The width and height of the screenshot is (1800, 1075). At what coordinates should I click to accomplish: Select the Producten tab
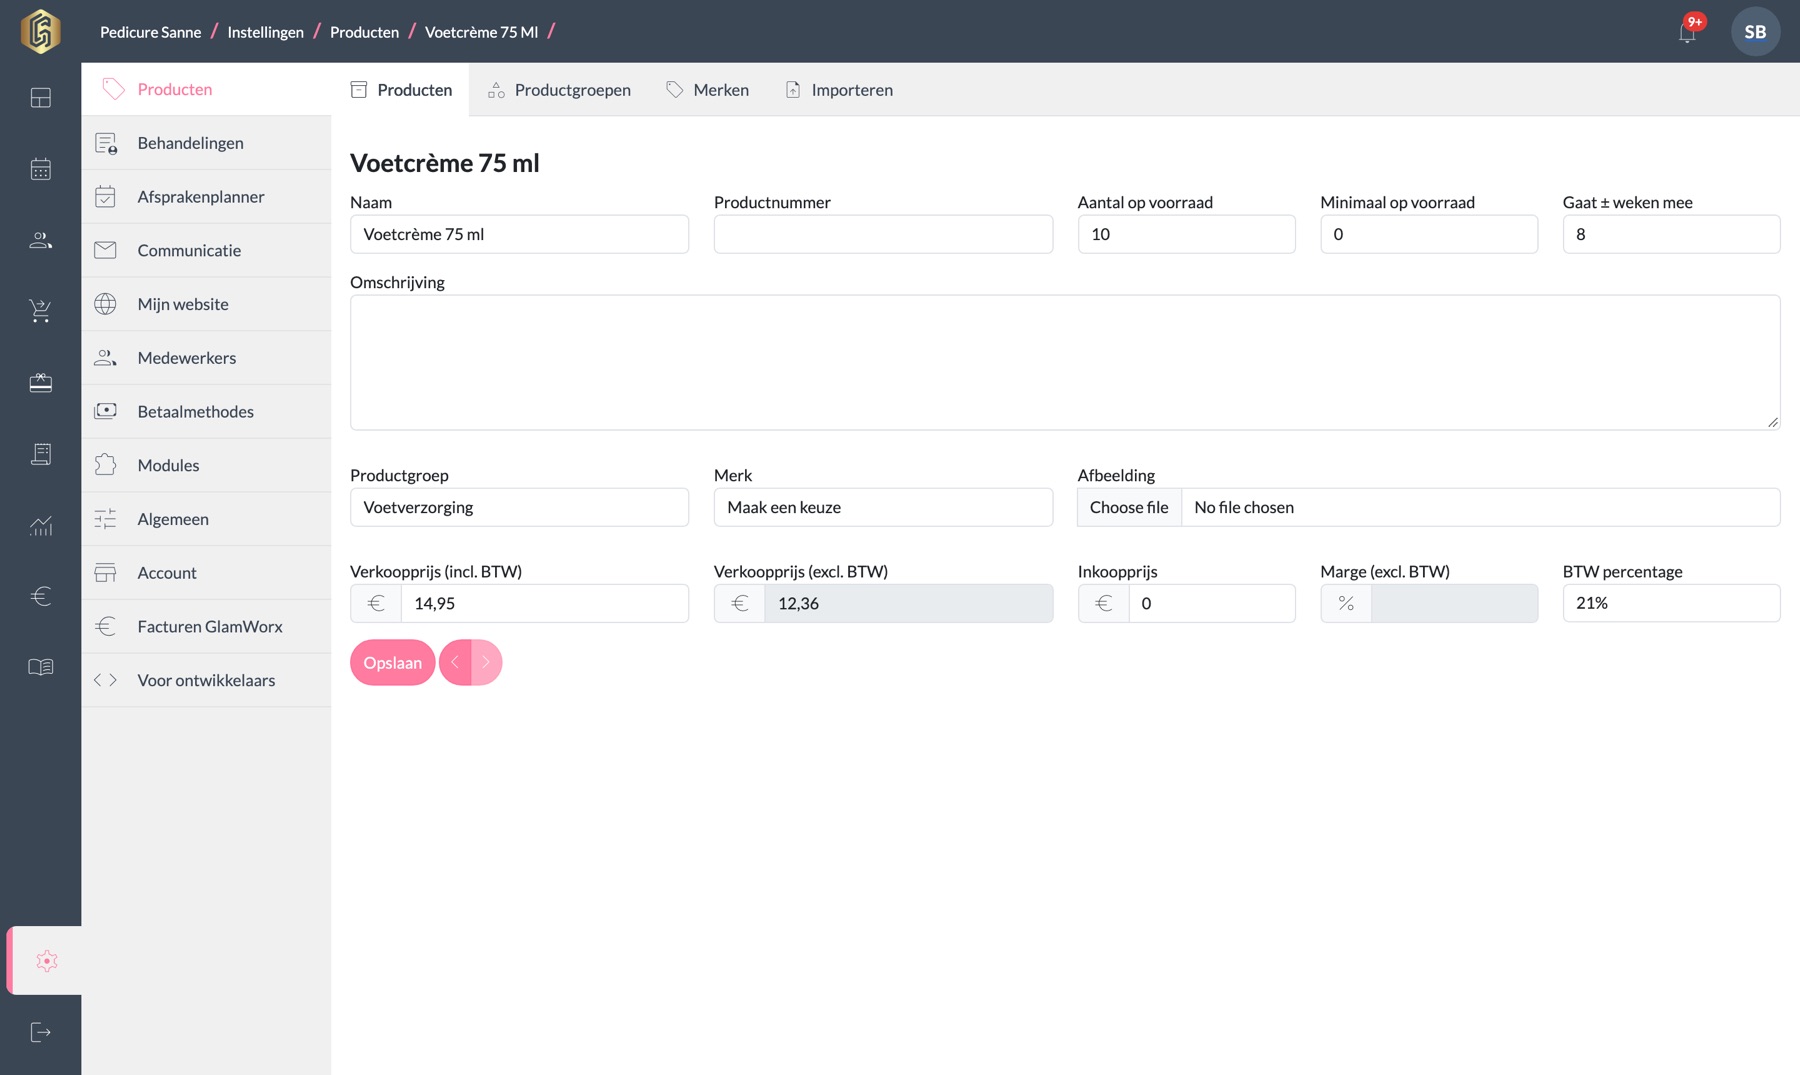401,90
